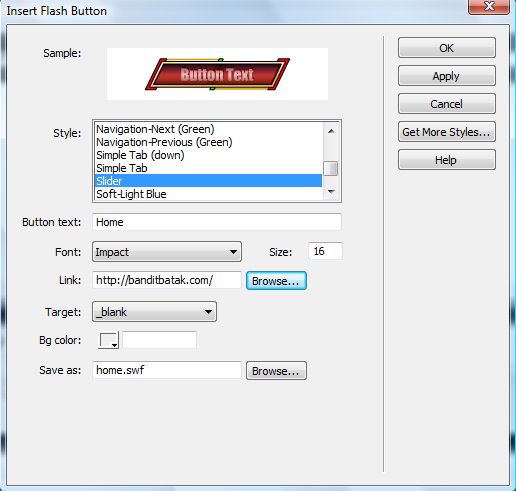This screenshot has height=491, width=516.
Task: Click the Size field showing 16
Action: [x=325, y=251]
